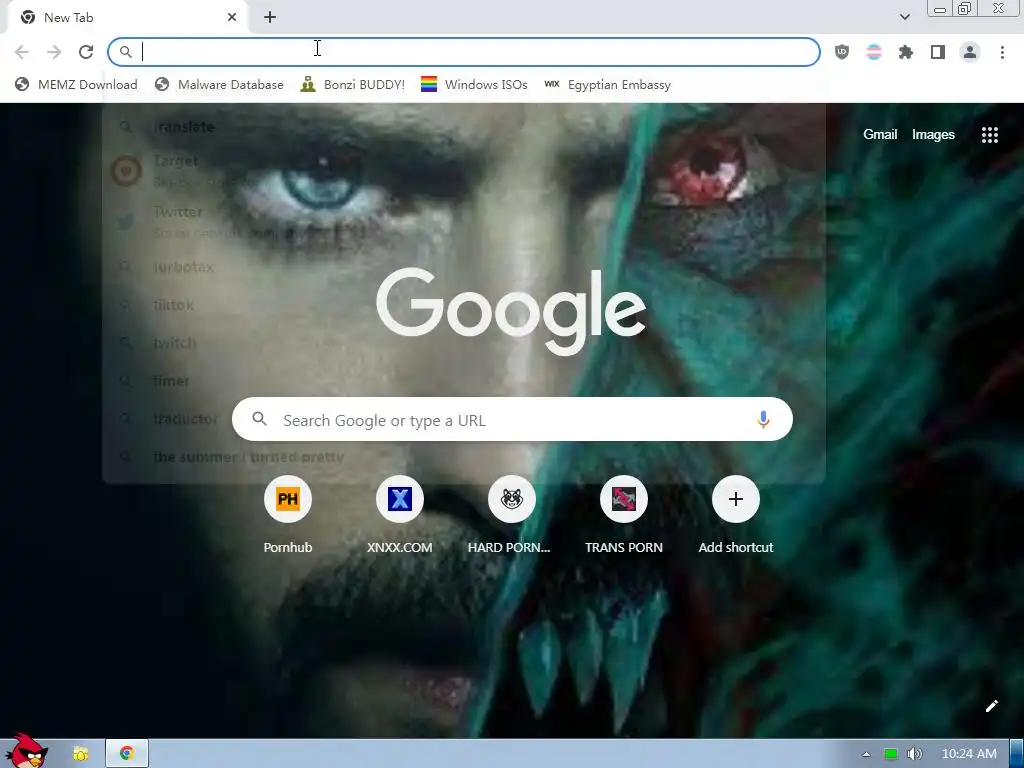Screen dimensions: 1024x768
Task: Open the MEMZ Download bookmark
Action: (76, 85)
